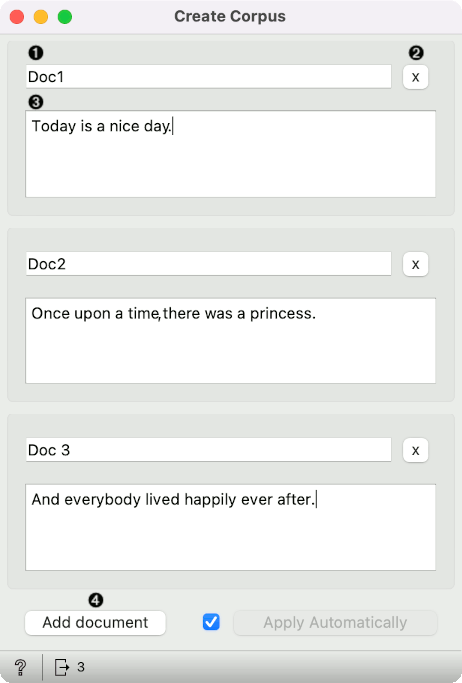Click into the 'Once upon a time' text area
The image size is (462, 683).
pyautogui.click(x=230, y=341)
